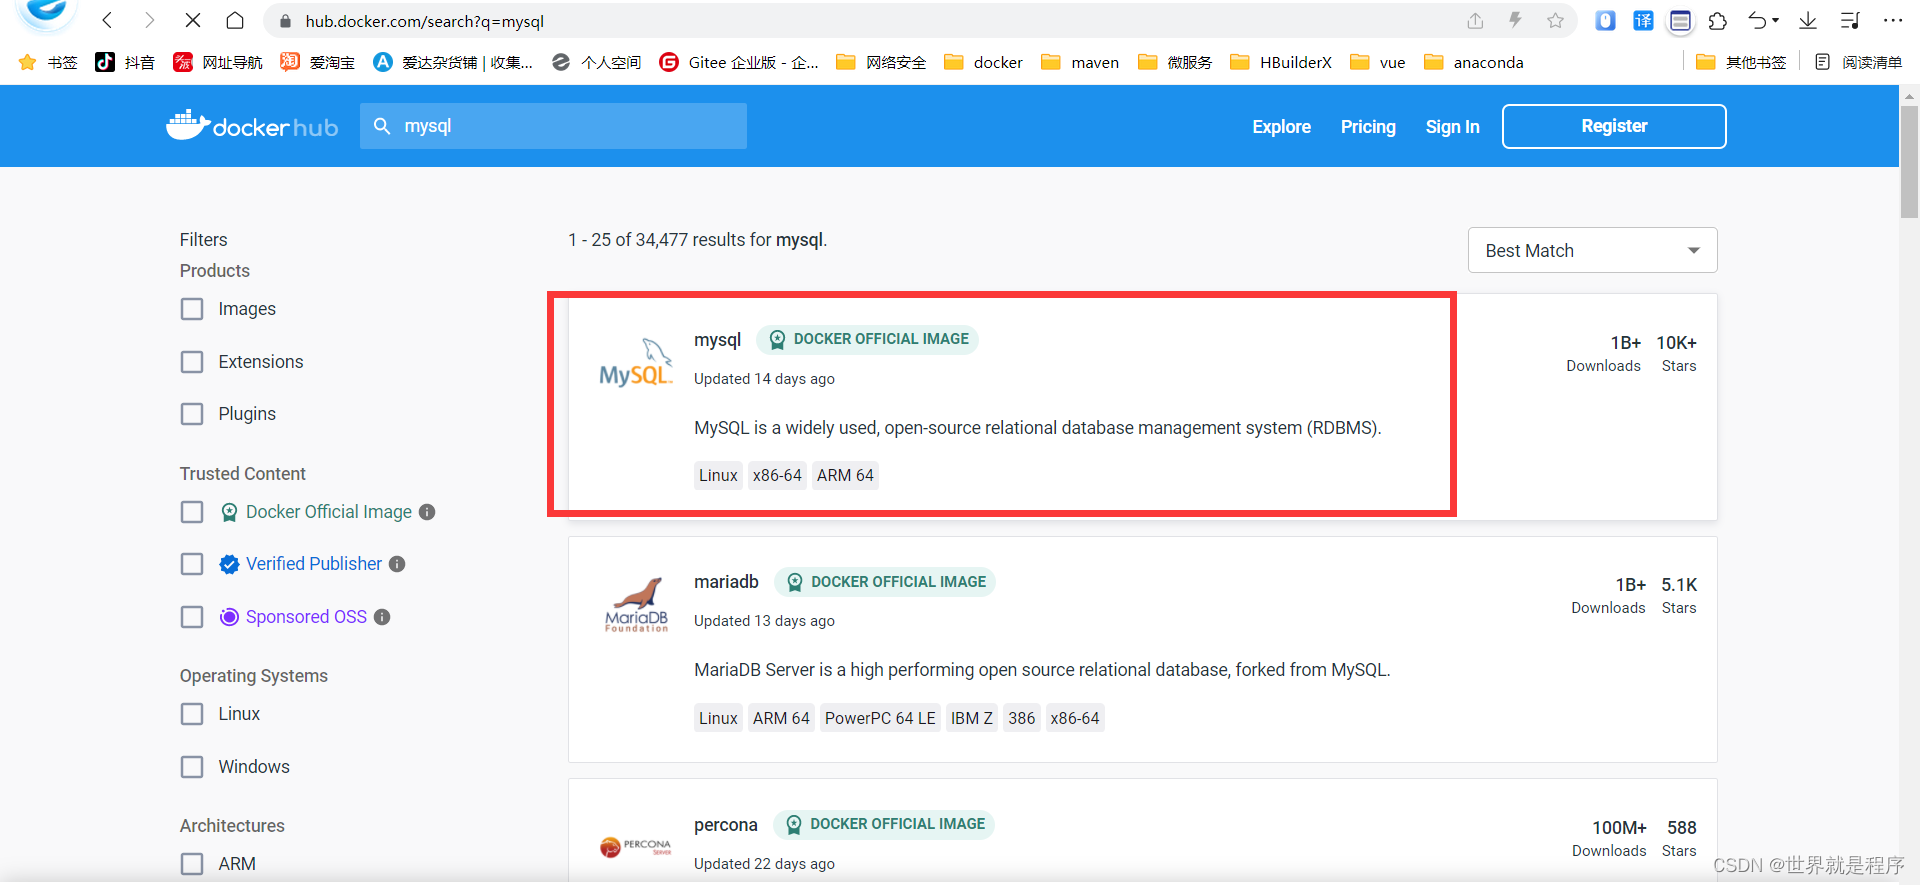
Task: Open the 阅读清单 reading list
Action: point(1859,62)
